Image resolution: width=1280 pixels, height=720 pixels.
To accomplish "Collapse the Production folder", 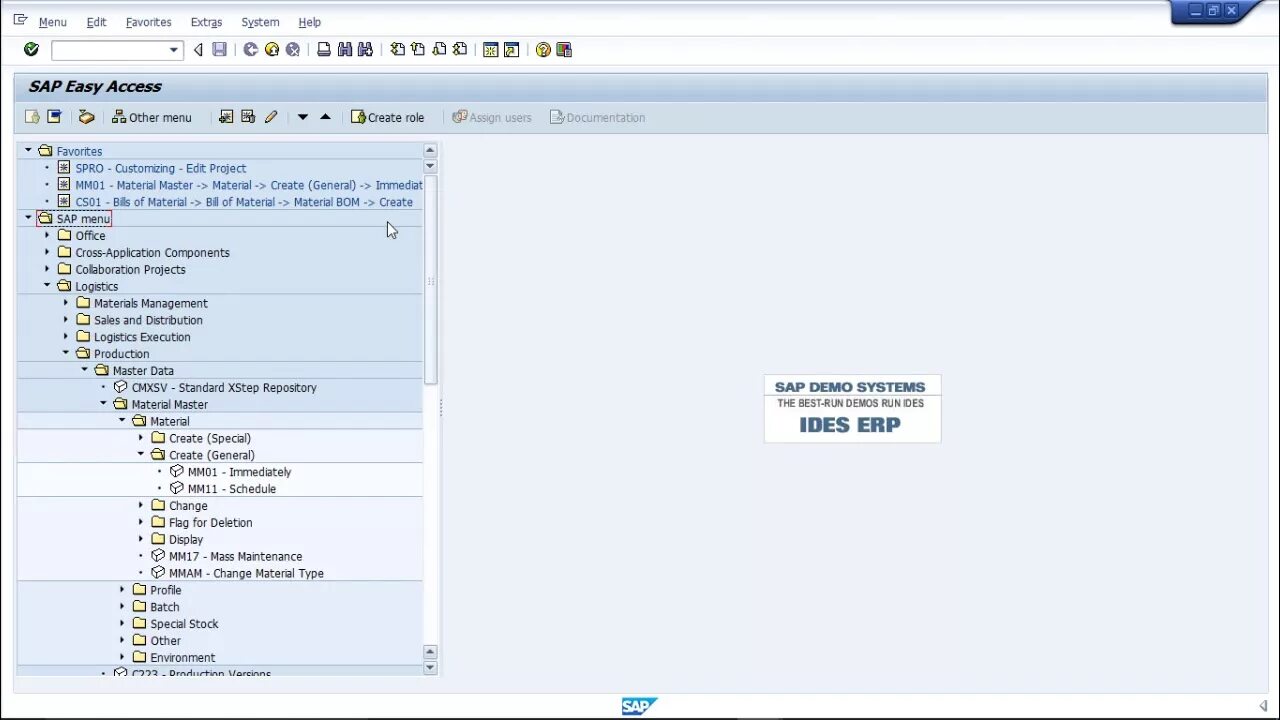I will pos(66,353).
